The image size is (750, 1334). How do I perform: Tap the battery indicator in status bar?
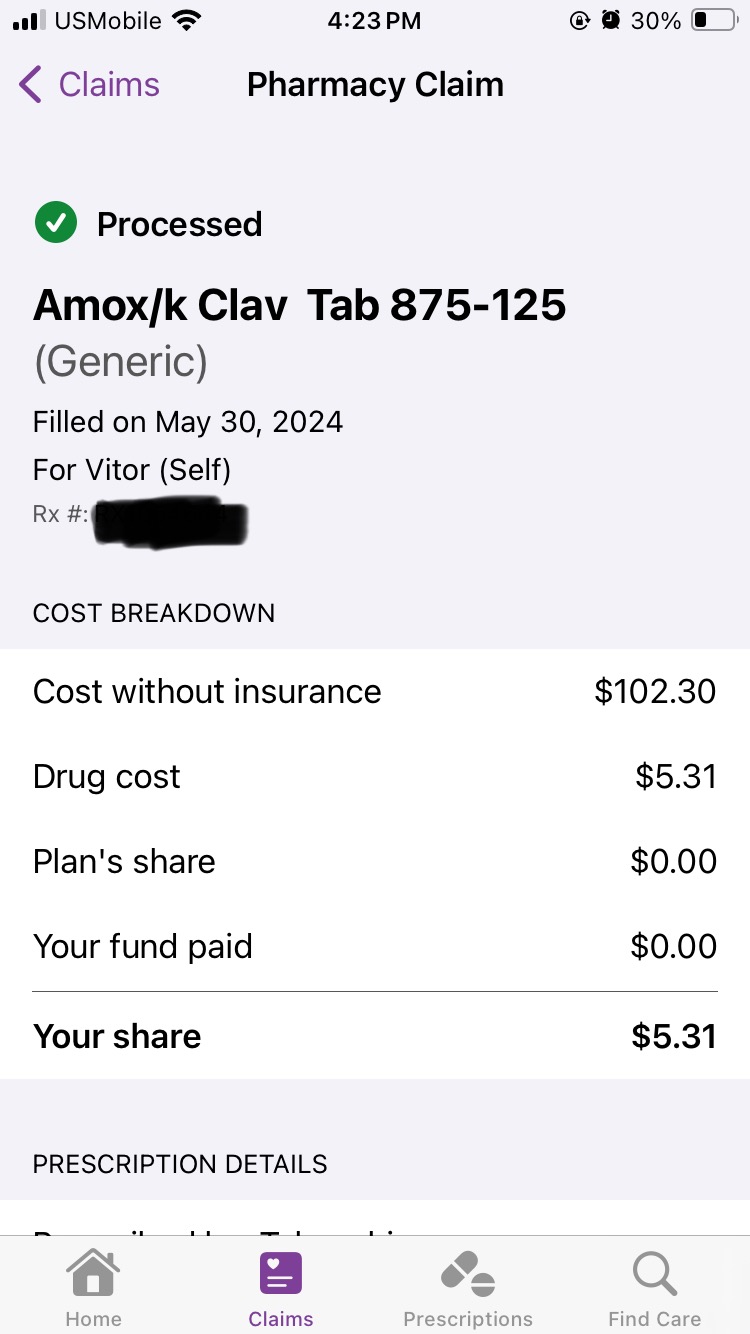(x=714, y=20)
